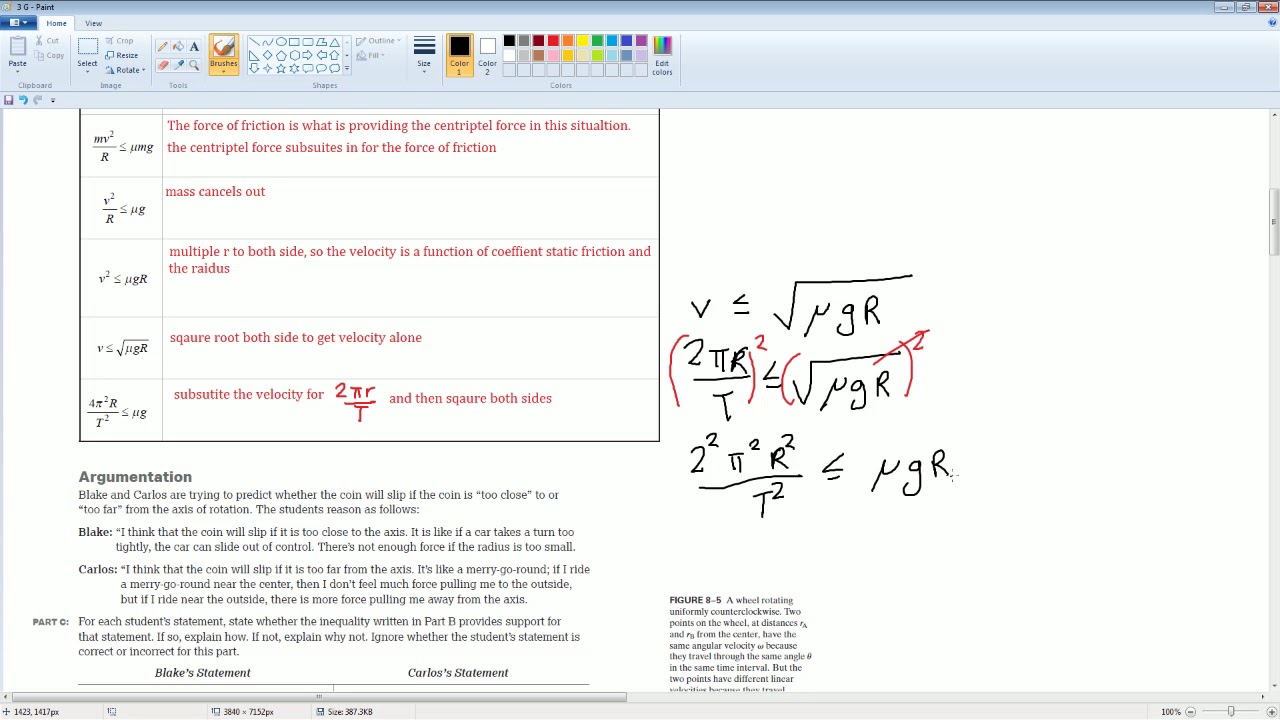Screen dimensions: 1280x720
Task: Pick the orange color swatch
Action: click(x=568, y=41)
